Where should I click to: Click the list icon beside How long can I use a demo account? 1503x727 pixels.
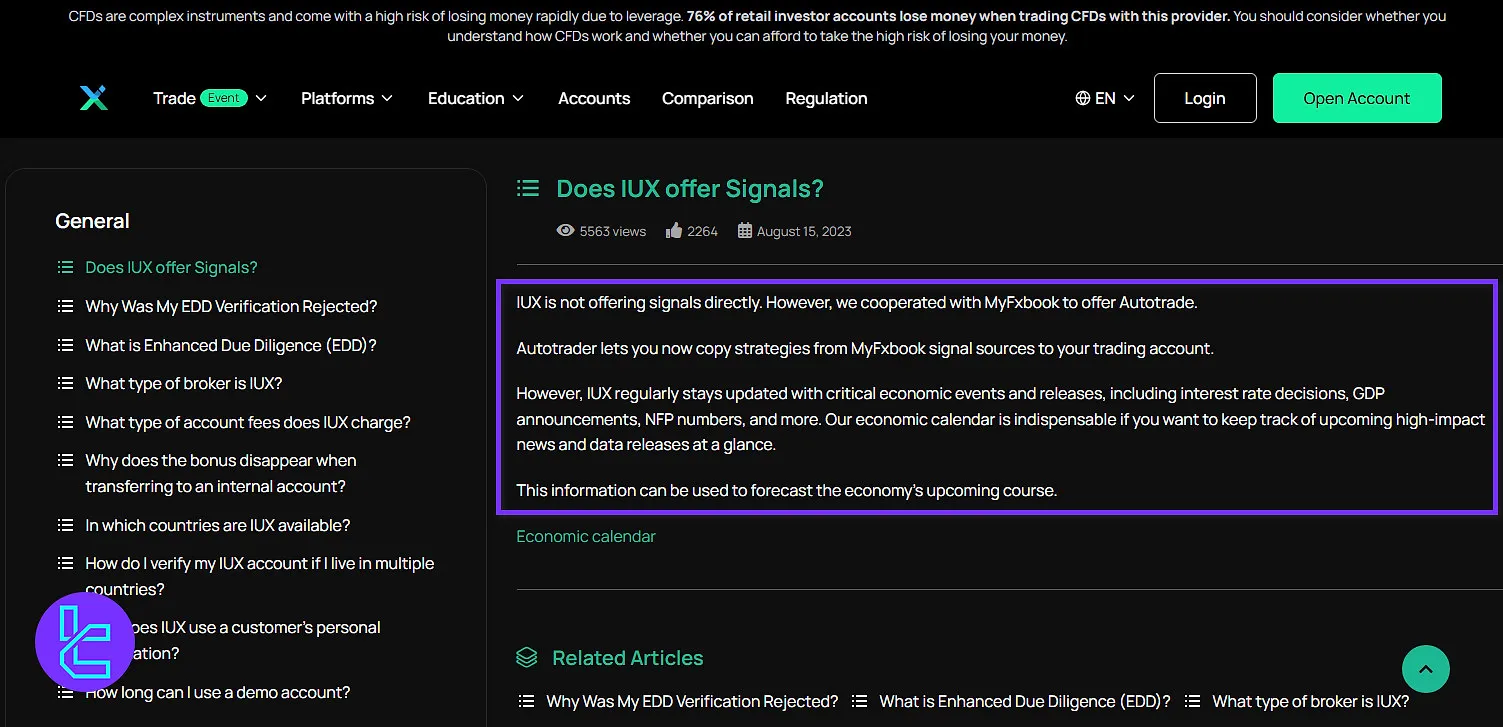tap(65, 692)
